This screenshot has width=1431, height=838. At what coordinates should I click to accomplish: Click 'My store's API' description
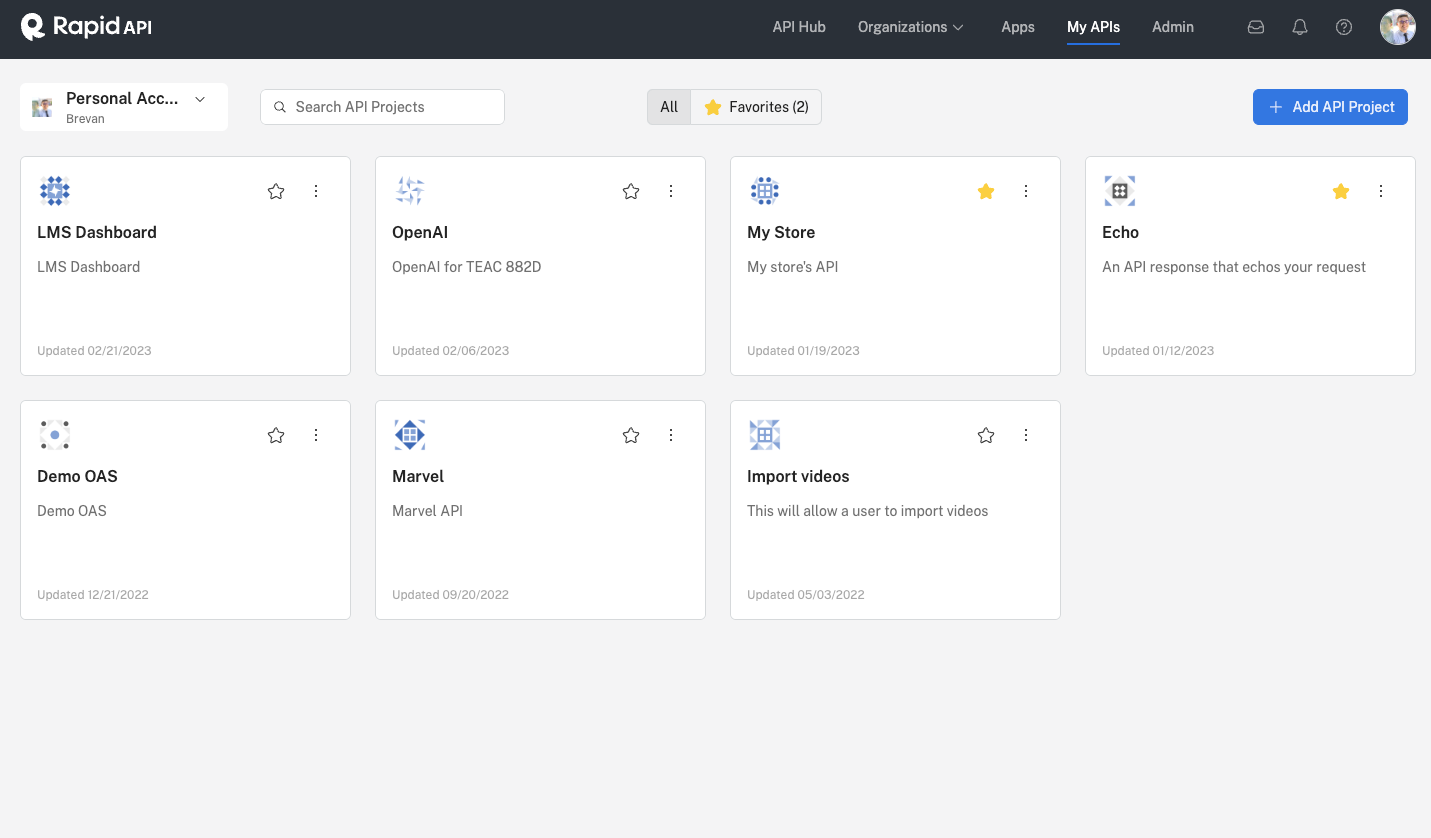[x=793, y=267]
